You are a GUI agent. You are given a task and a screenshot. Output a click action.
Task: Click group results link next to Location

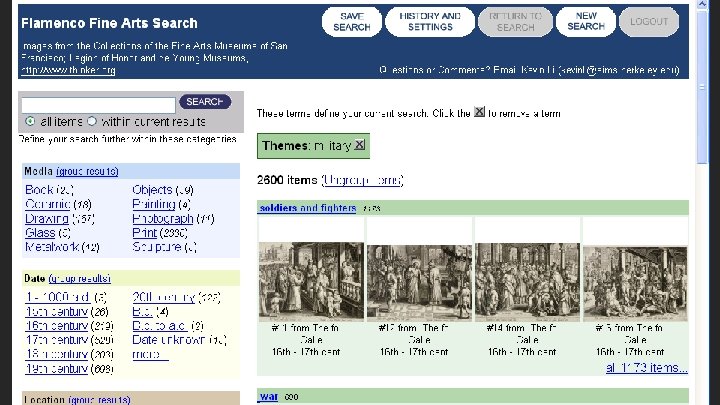[x=100, y=400]
